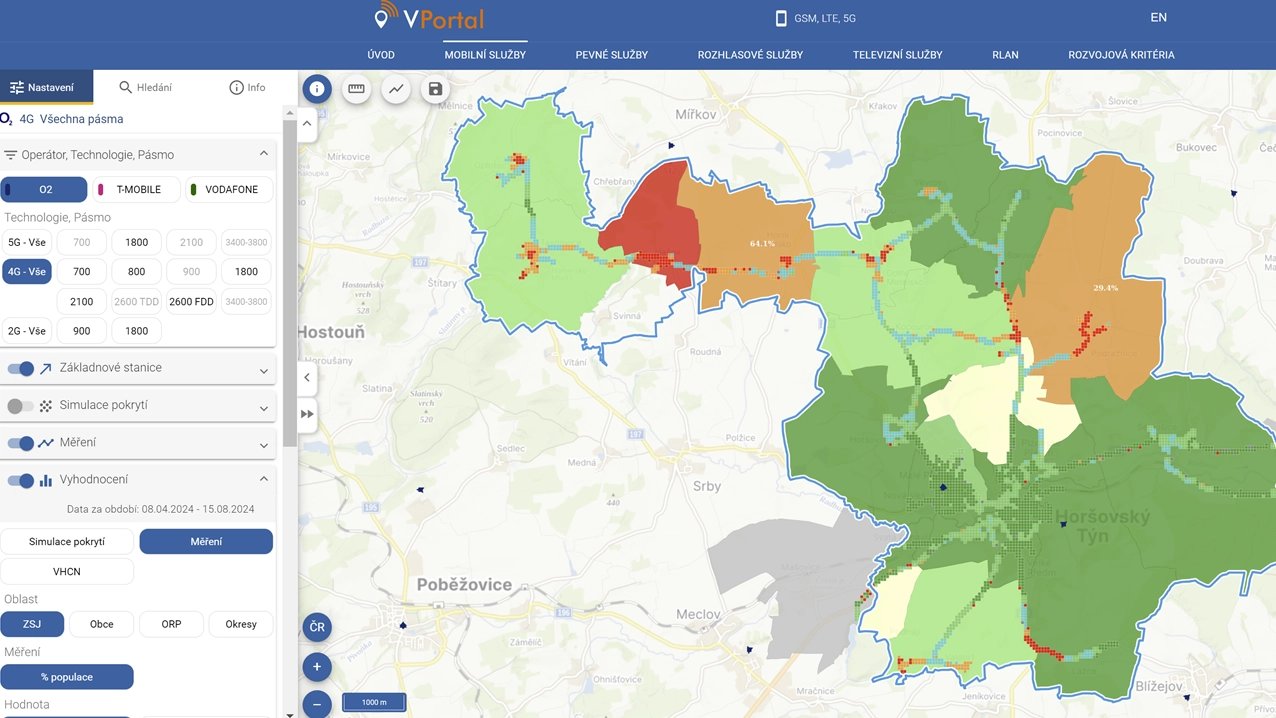Disable the Základnové stanice toggle
This screenshot has height=718, width=1276.
[x=20, y=368]
